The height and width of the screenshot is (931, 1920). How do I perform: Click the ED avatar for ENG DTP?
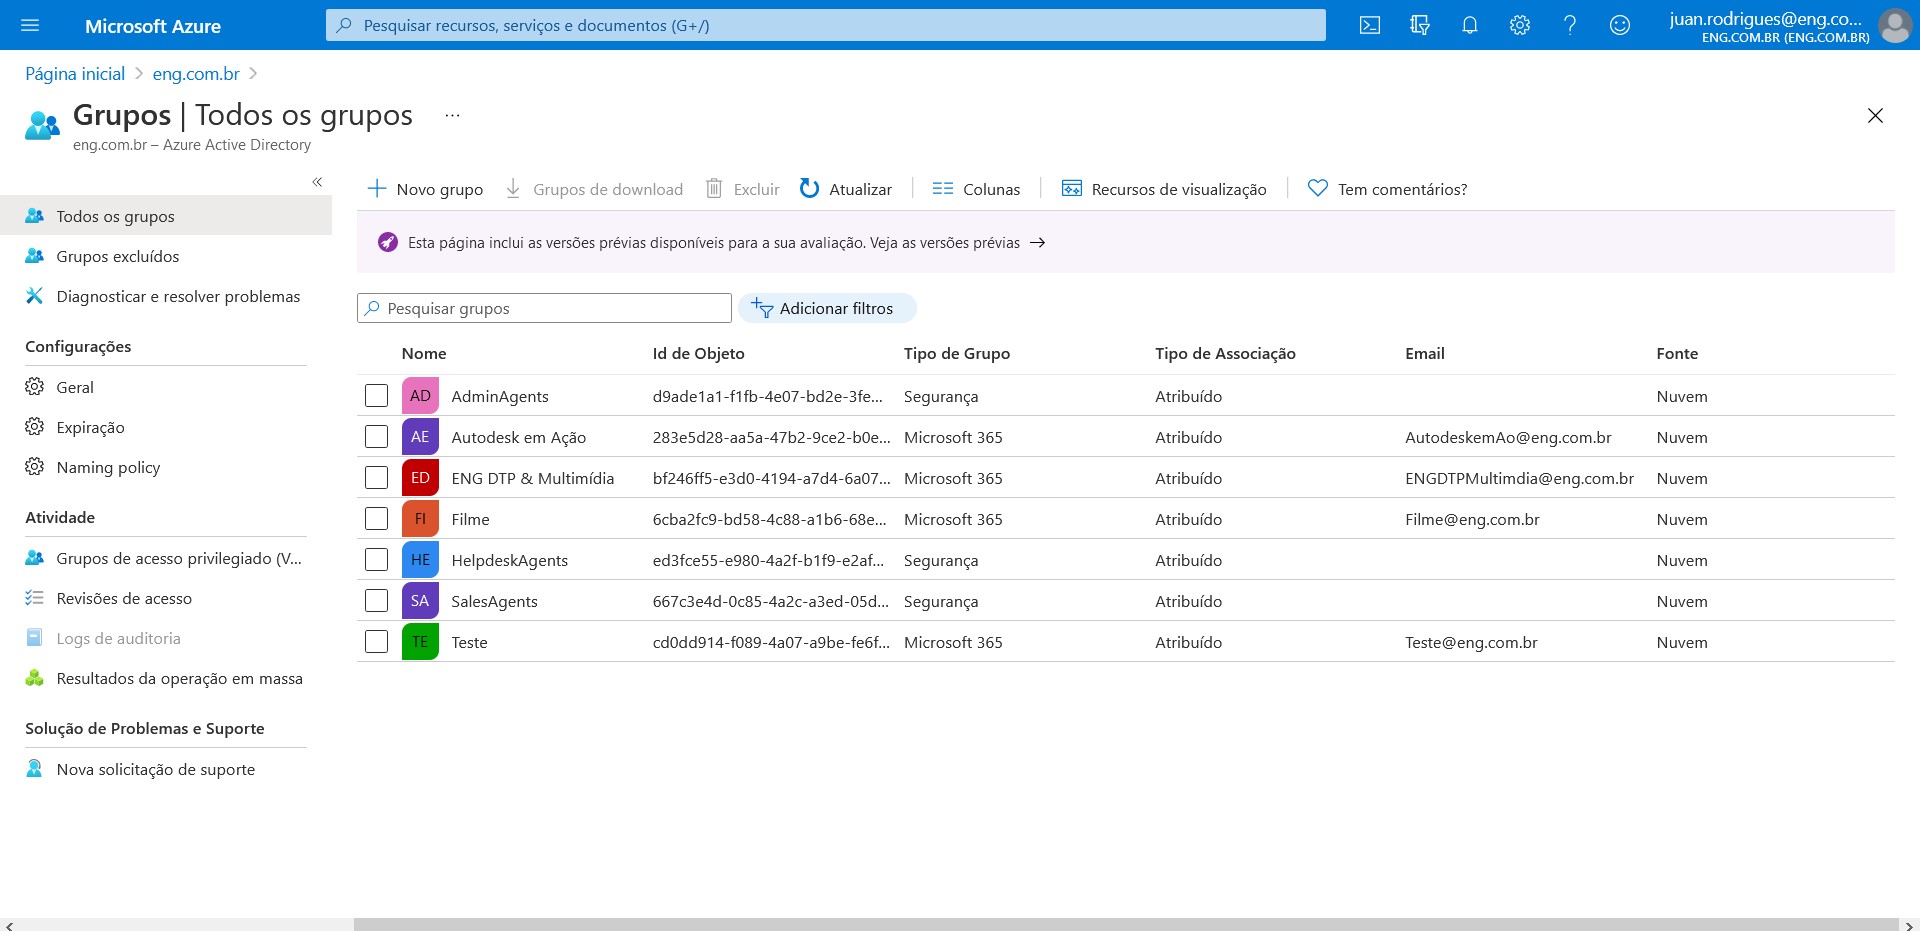pyautogui.click(x=420, y=478)
